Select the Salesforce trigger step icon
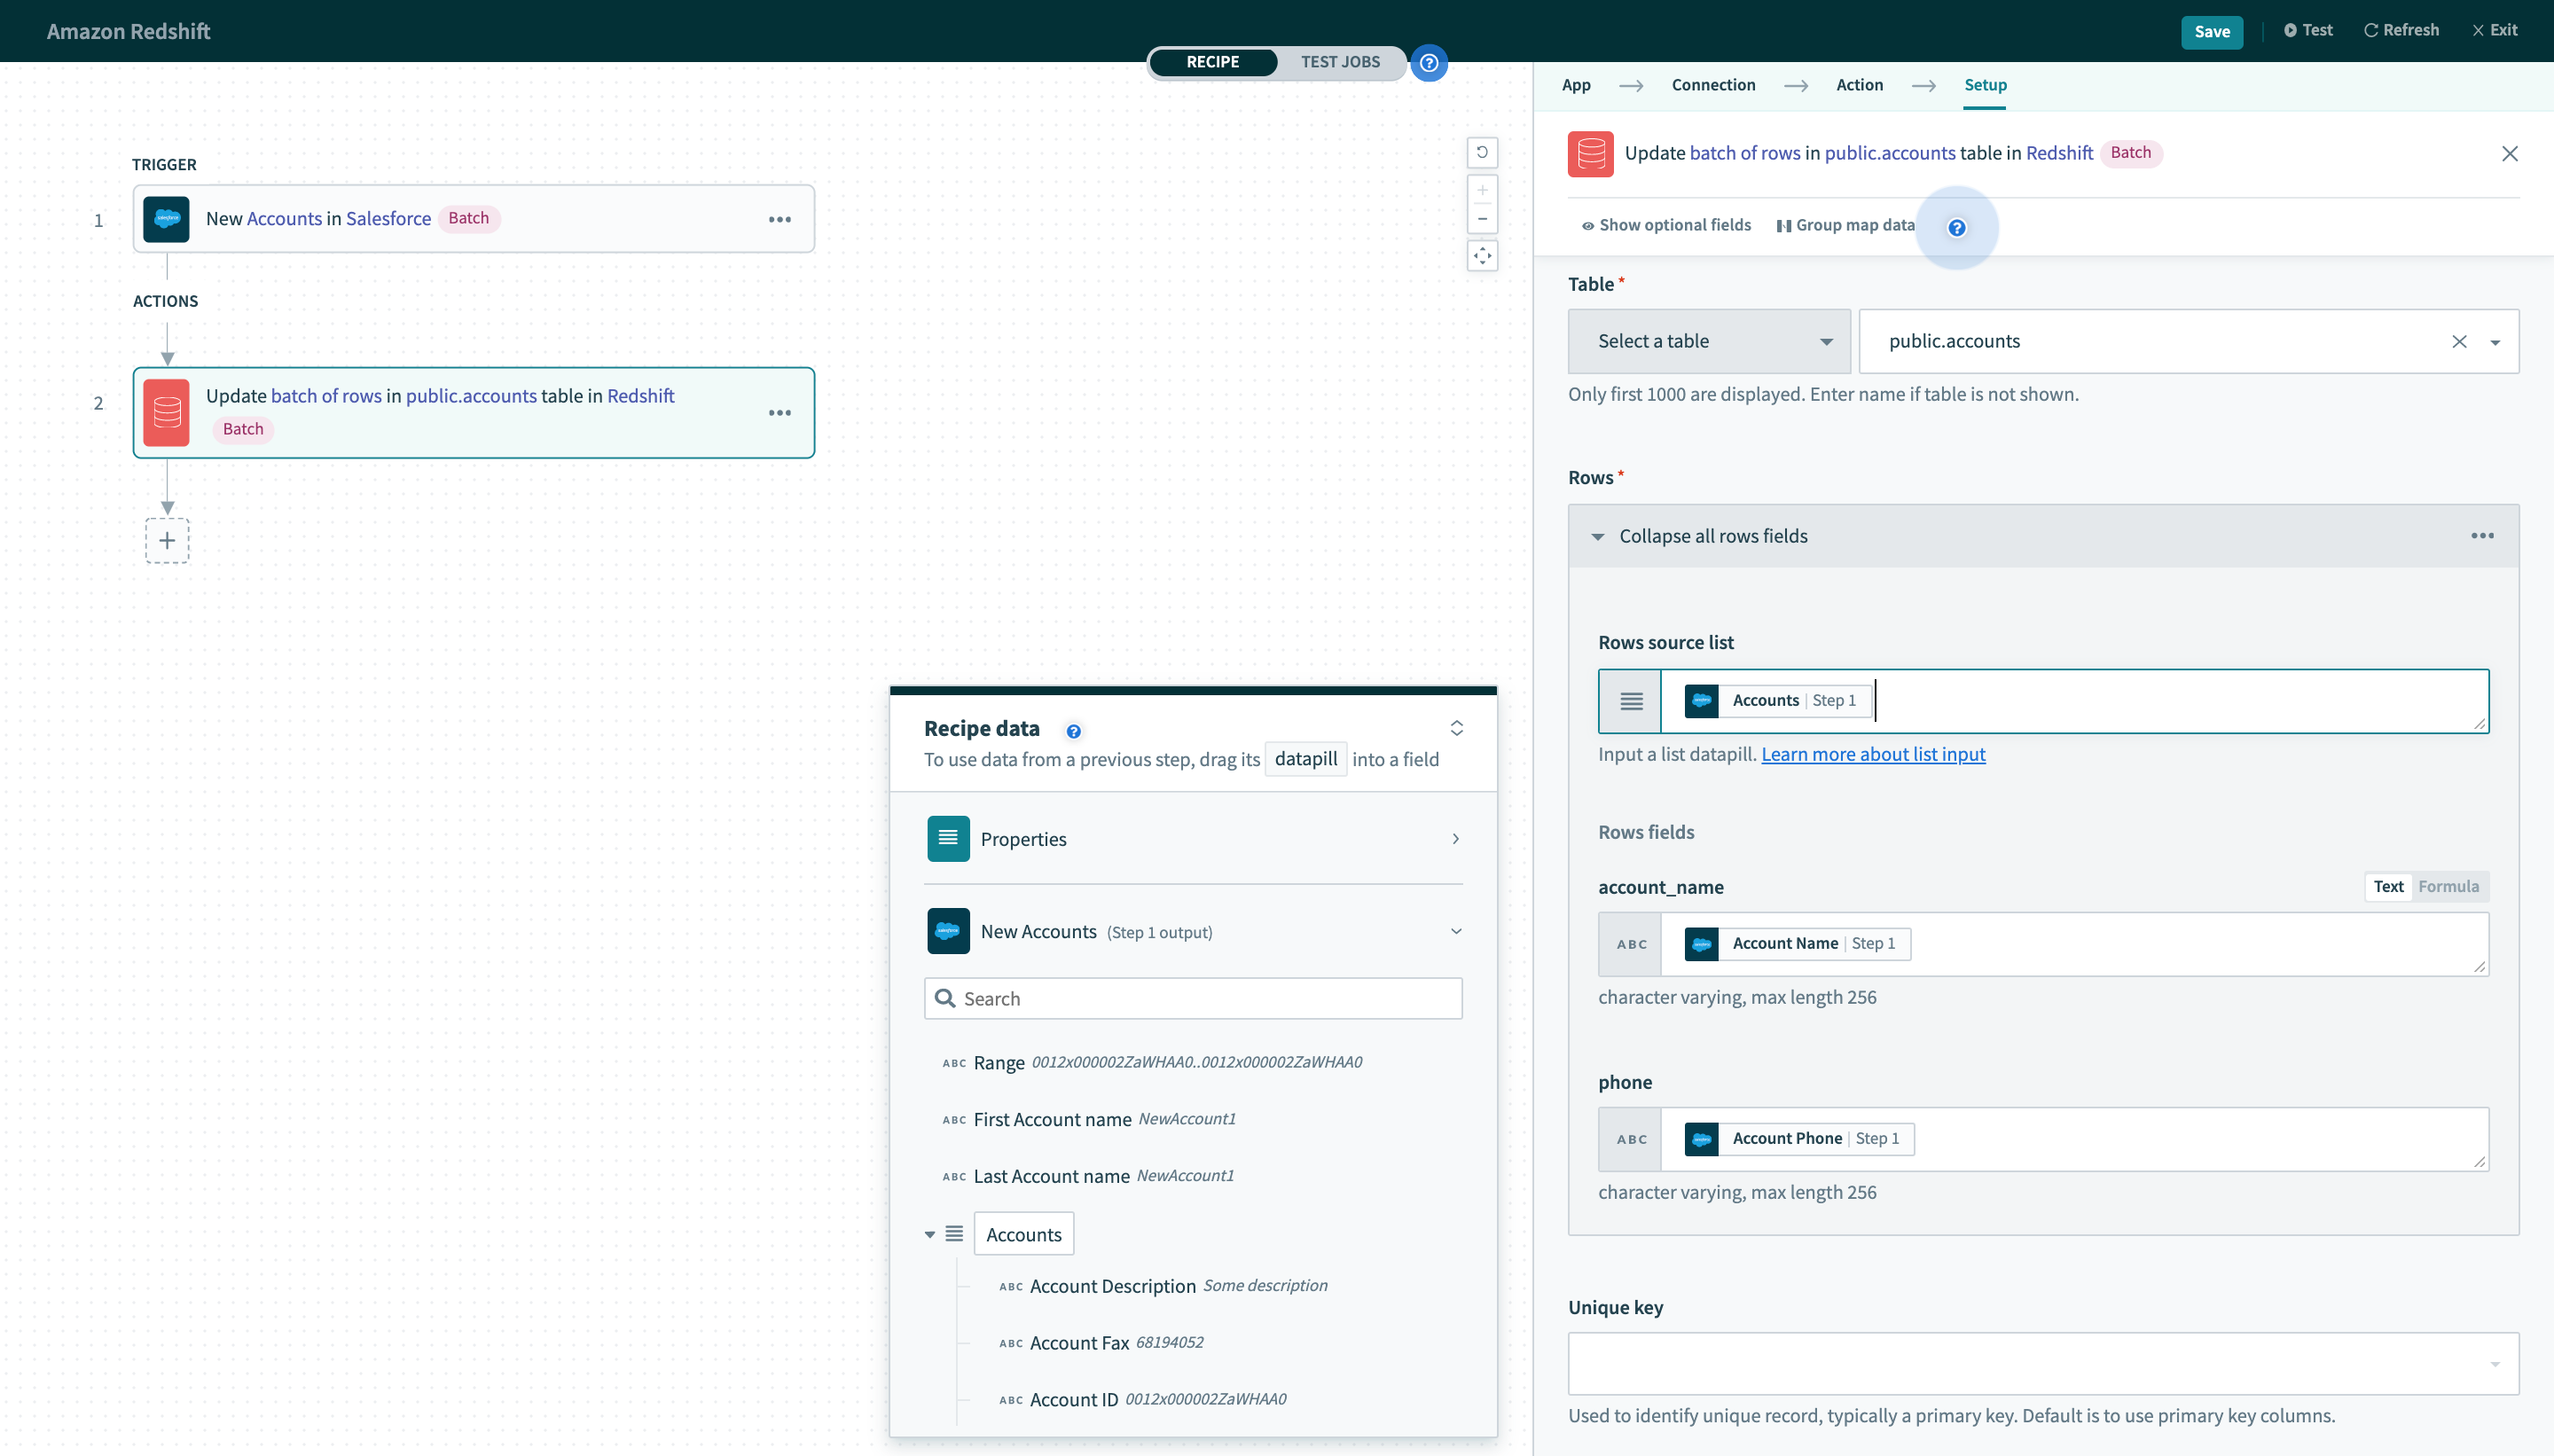The image size is (2554, 1456). click(x=167, y=218)
